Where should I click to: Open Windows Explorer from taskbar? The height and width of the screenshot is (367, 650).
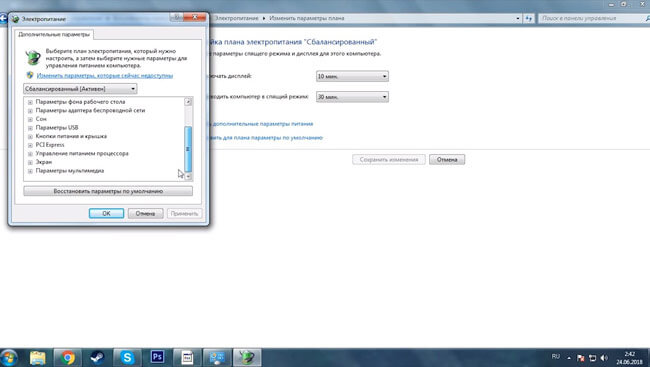click(x=38, y=357)
